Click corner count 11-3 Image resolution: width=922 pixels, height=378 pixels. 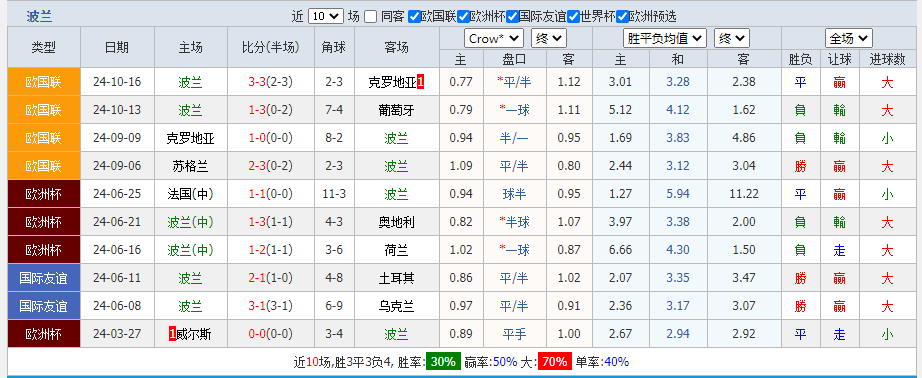click(334, 194)
